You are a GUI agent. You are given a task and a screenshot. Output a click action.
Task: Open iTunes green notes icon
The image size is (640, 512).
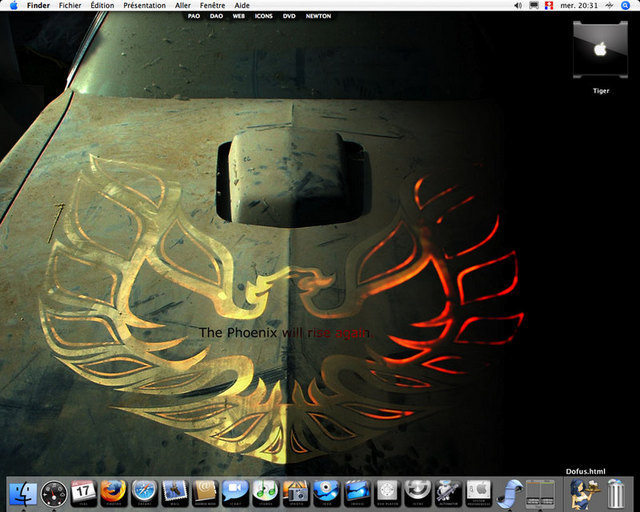pyautogui.click(x=265, y=493)
